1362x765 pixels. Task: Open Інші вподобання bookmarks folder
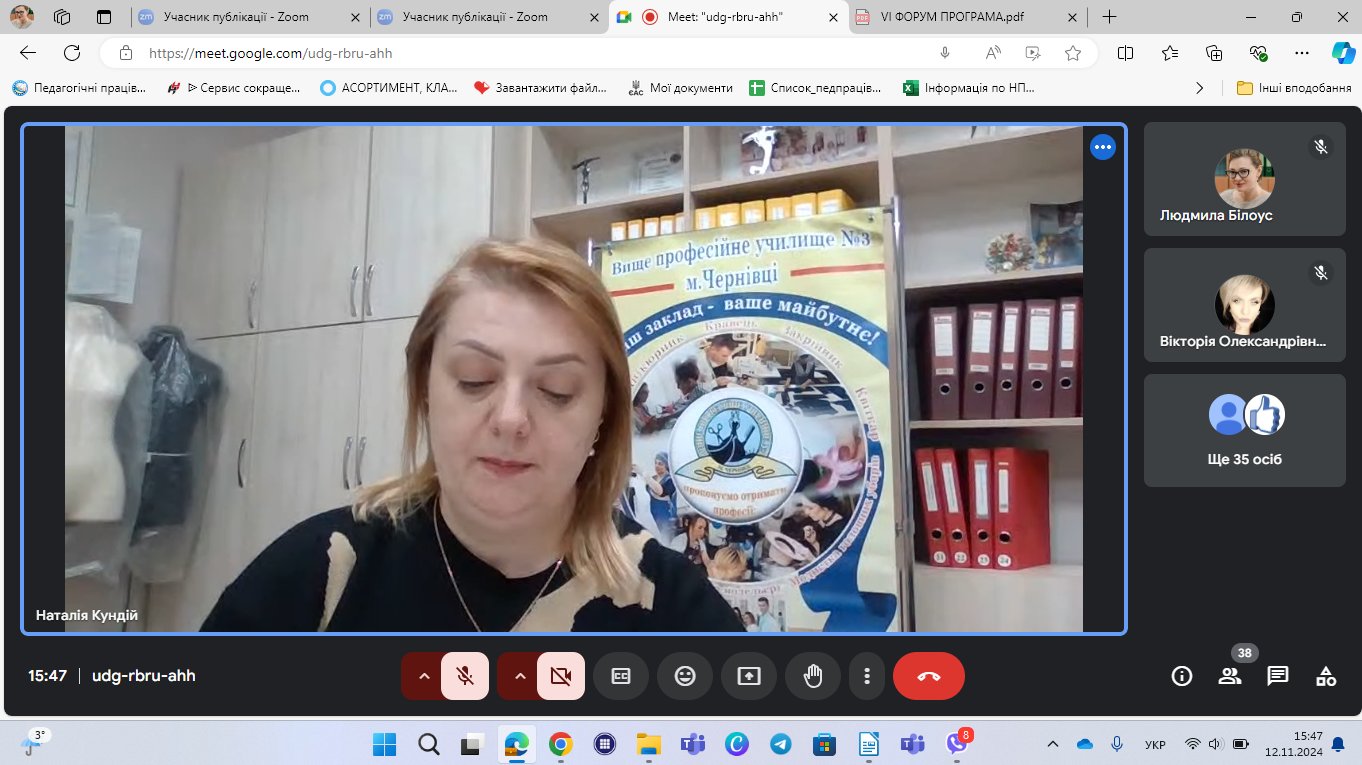1294,88
